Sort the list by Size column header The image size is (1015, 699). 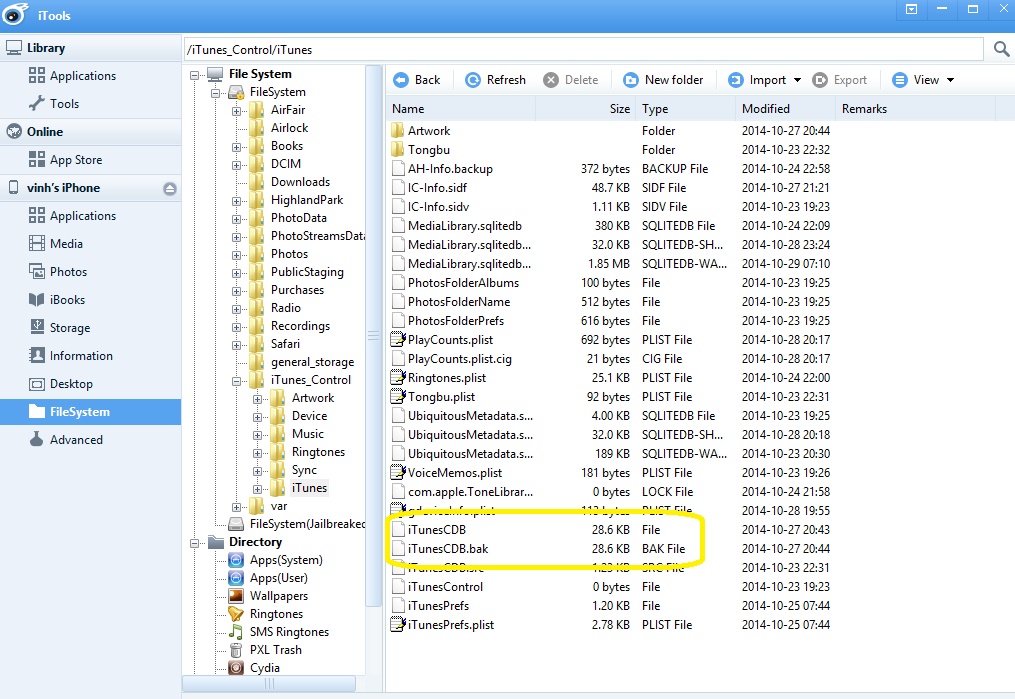620,109
